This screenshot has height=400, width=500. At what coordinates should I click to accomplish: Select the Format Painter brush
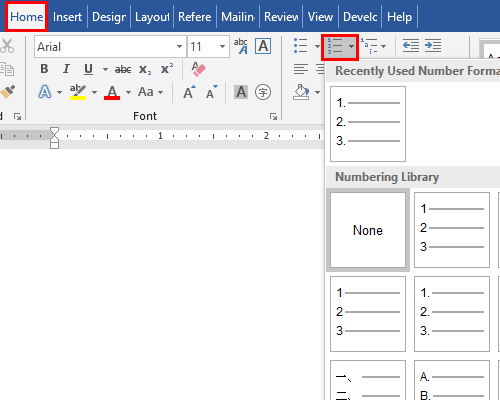7,92
